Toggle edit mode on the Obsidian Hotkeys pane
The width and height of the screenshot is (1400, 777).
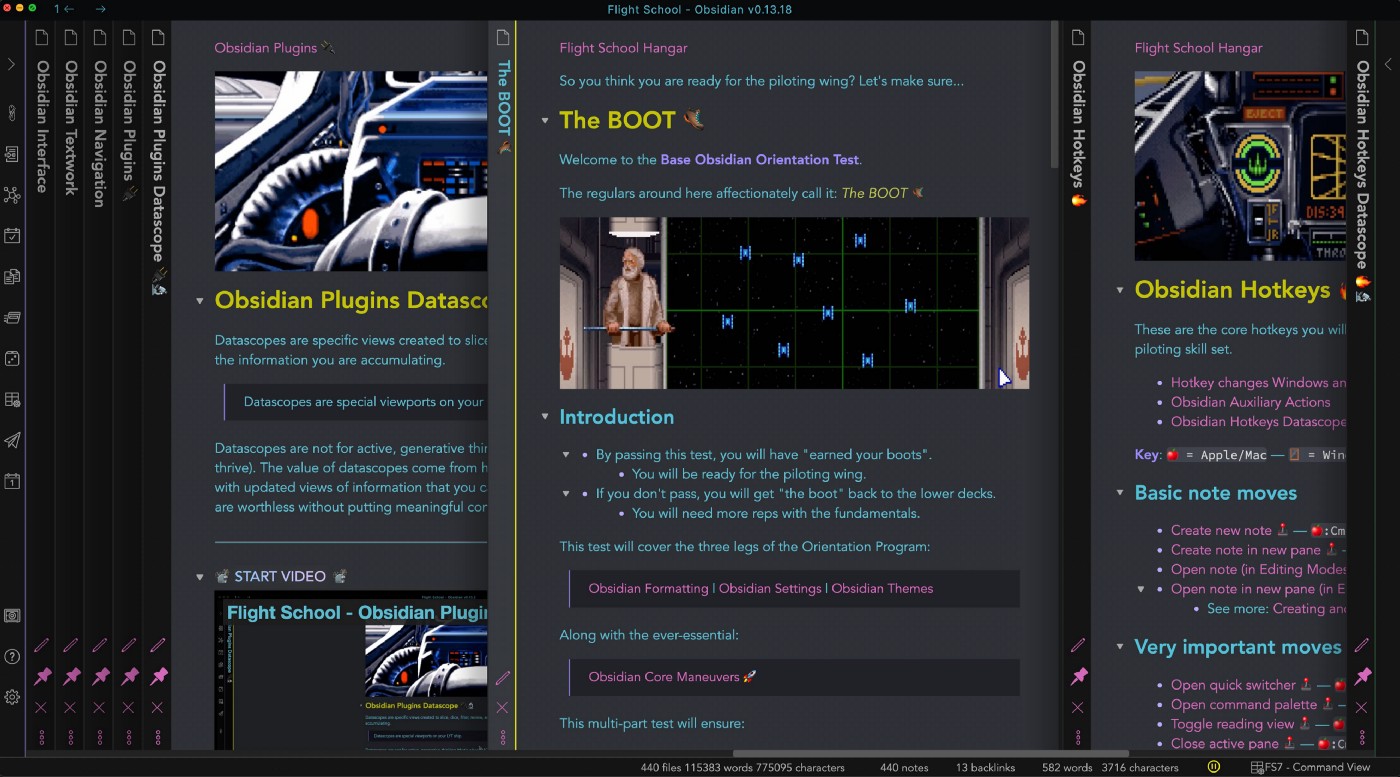pyautogui.click(x=1079, y=645)
